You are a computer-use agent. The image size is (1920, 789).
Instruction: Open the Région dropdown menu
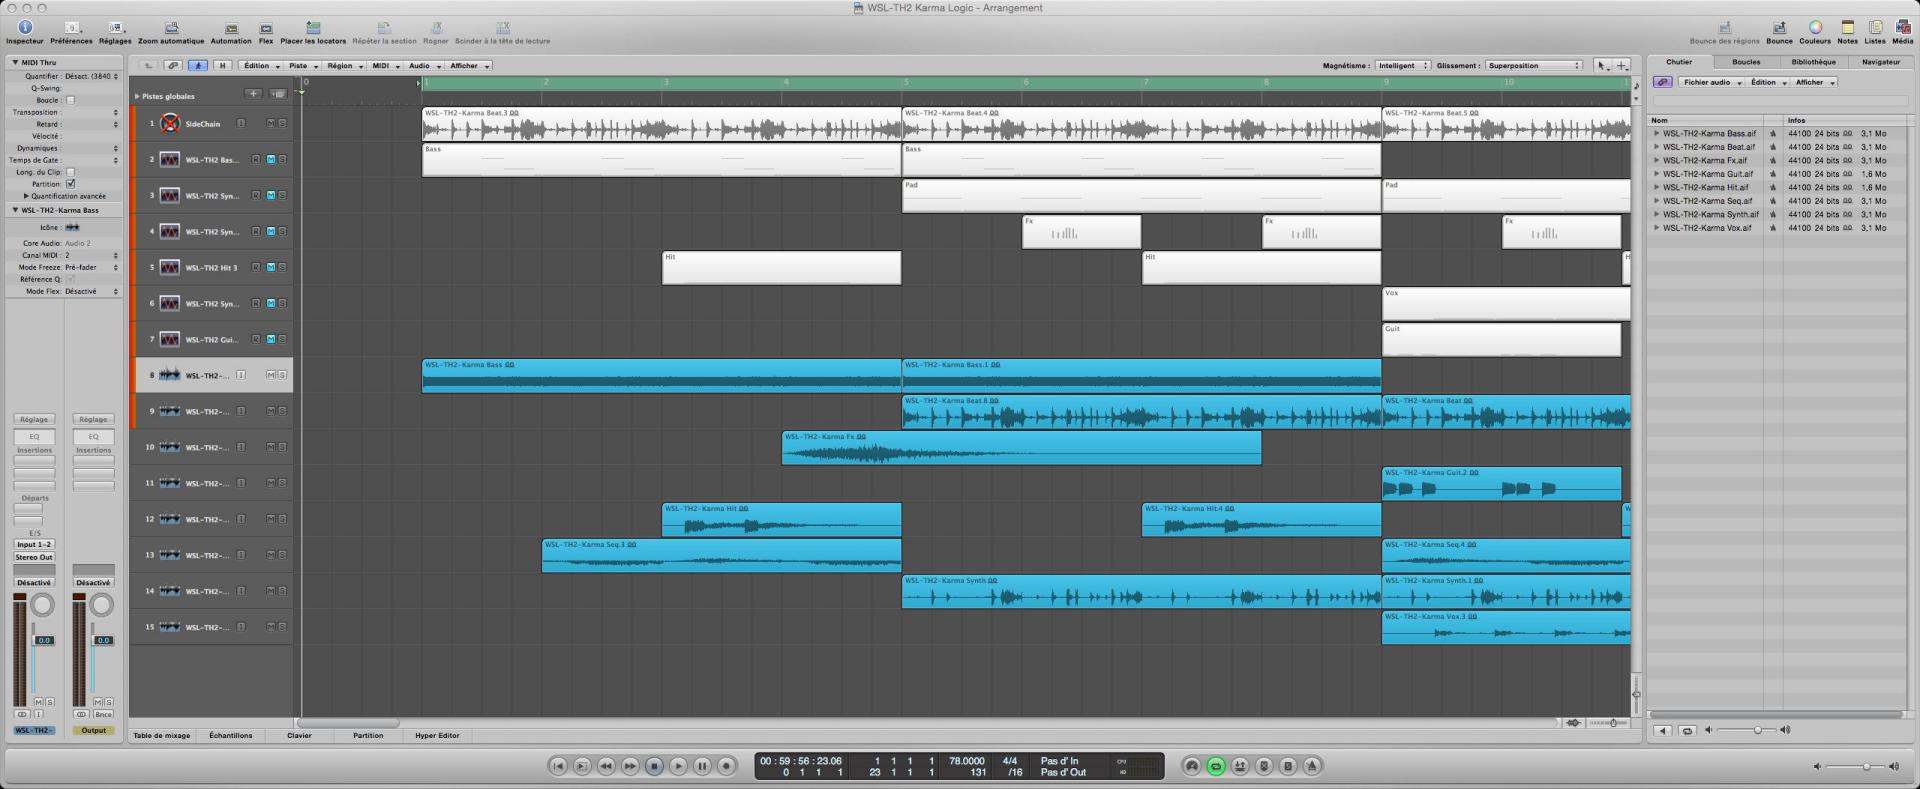pyautogui.click(x=343, y=66)
